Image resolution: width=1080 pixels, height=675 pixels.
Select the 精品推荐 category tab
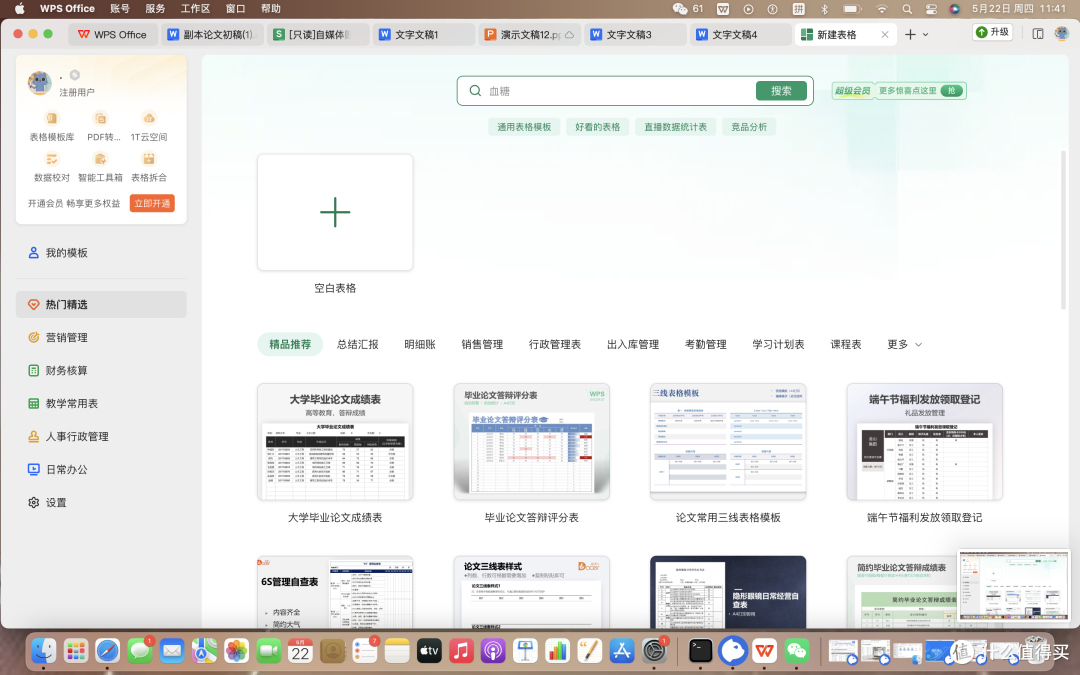(290, 344)
